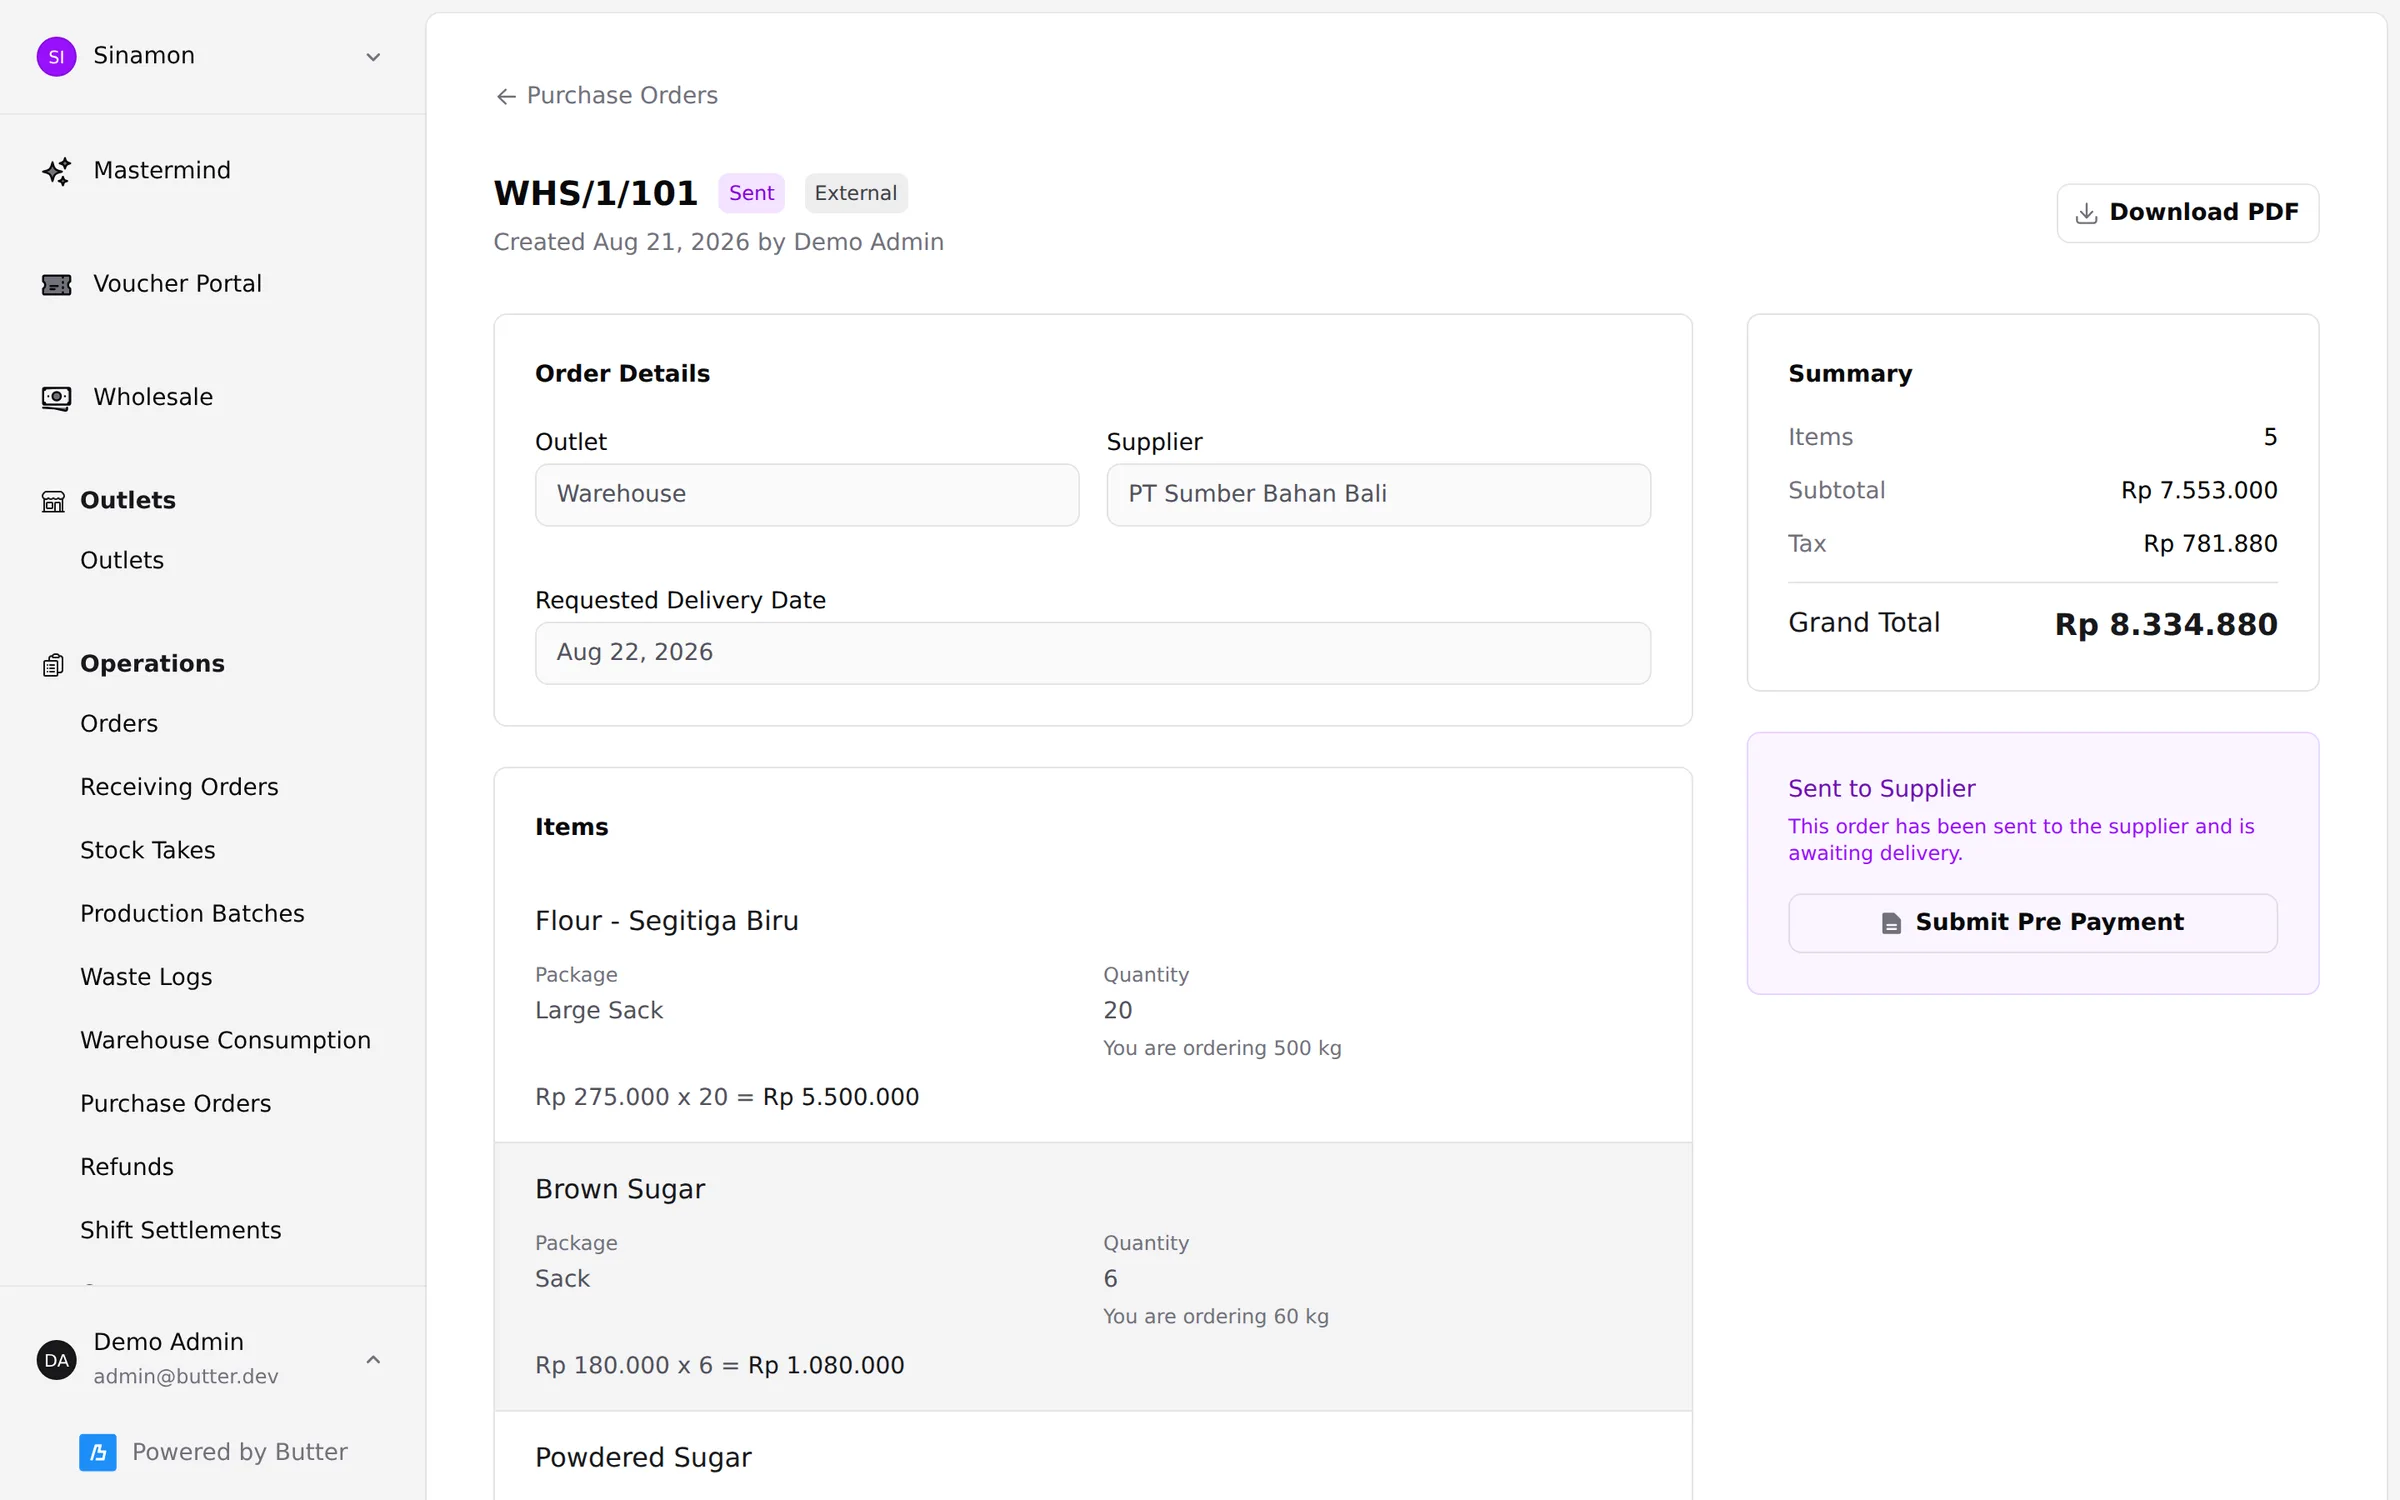Image resolution: width=2400 pixels, height=1500 pixels.
Task: Click the Operations clipboard icon
Action: (x=53, y=665)
